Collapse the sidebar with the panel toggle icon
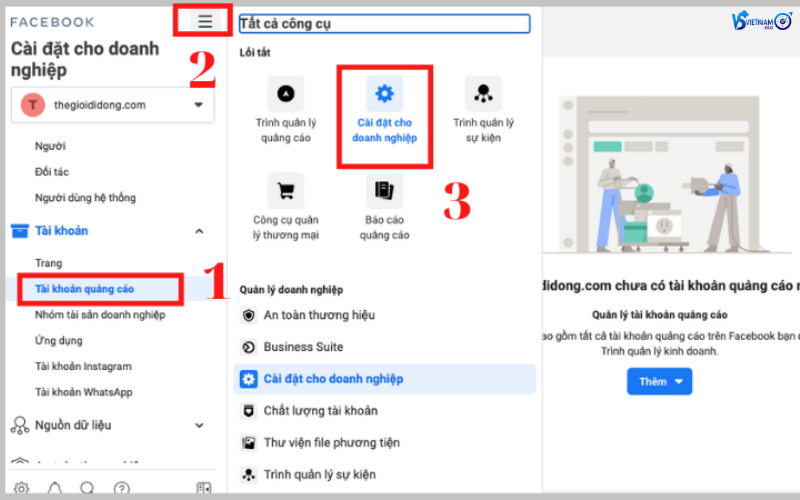The width and height of the screenshot is (800, 500). (204, 489)
